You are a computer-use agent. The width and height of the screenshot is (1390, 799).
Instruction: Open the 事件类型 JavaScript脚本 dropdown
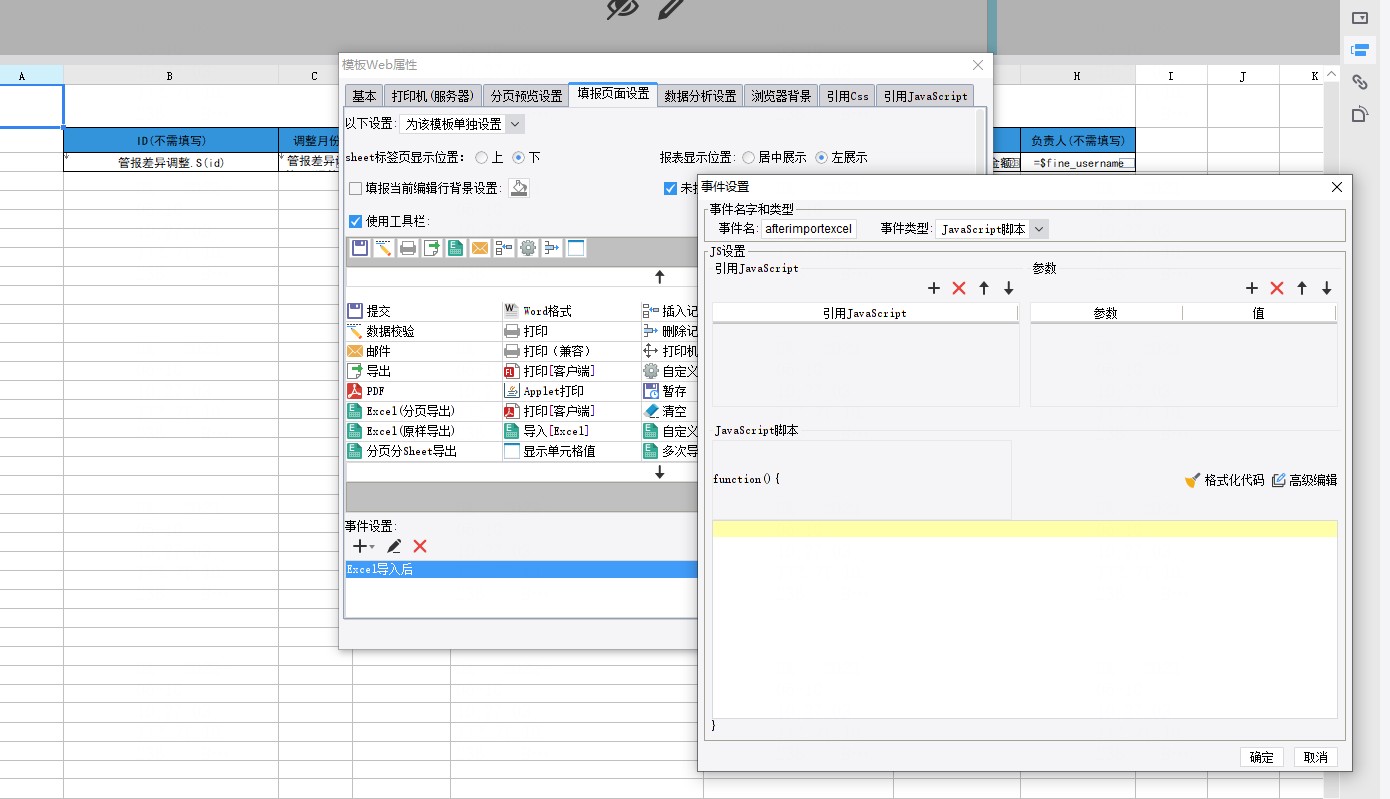click(992, 229)
